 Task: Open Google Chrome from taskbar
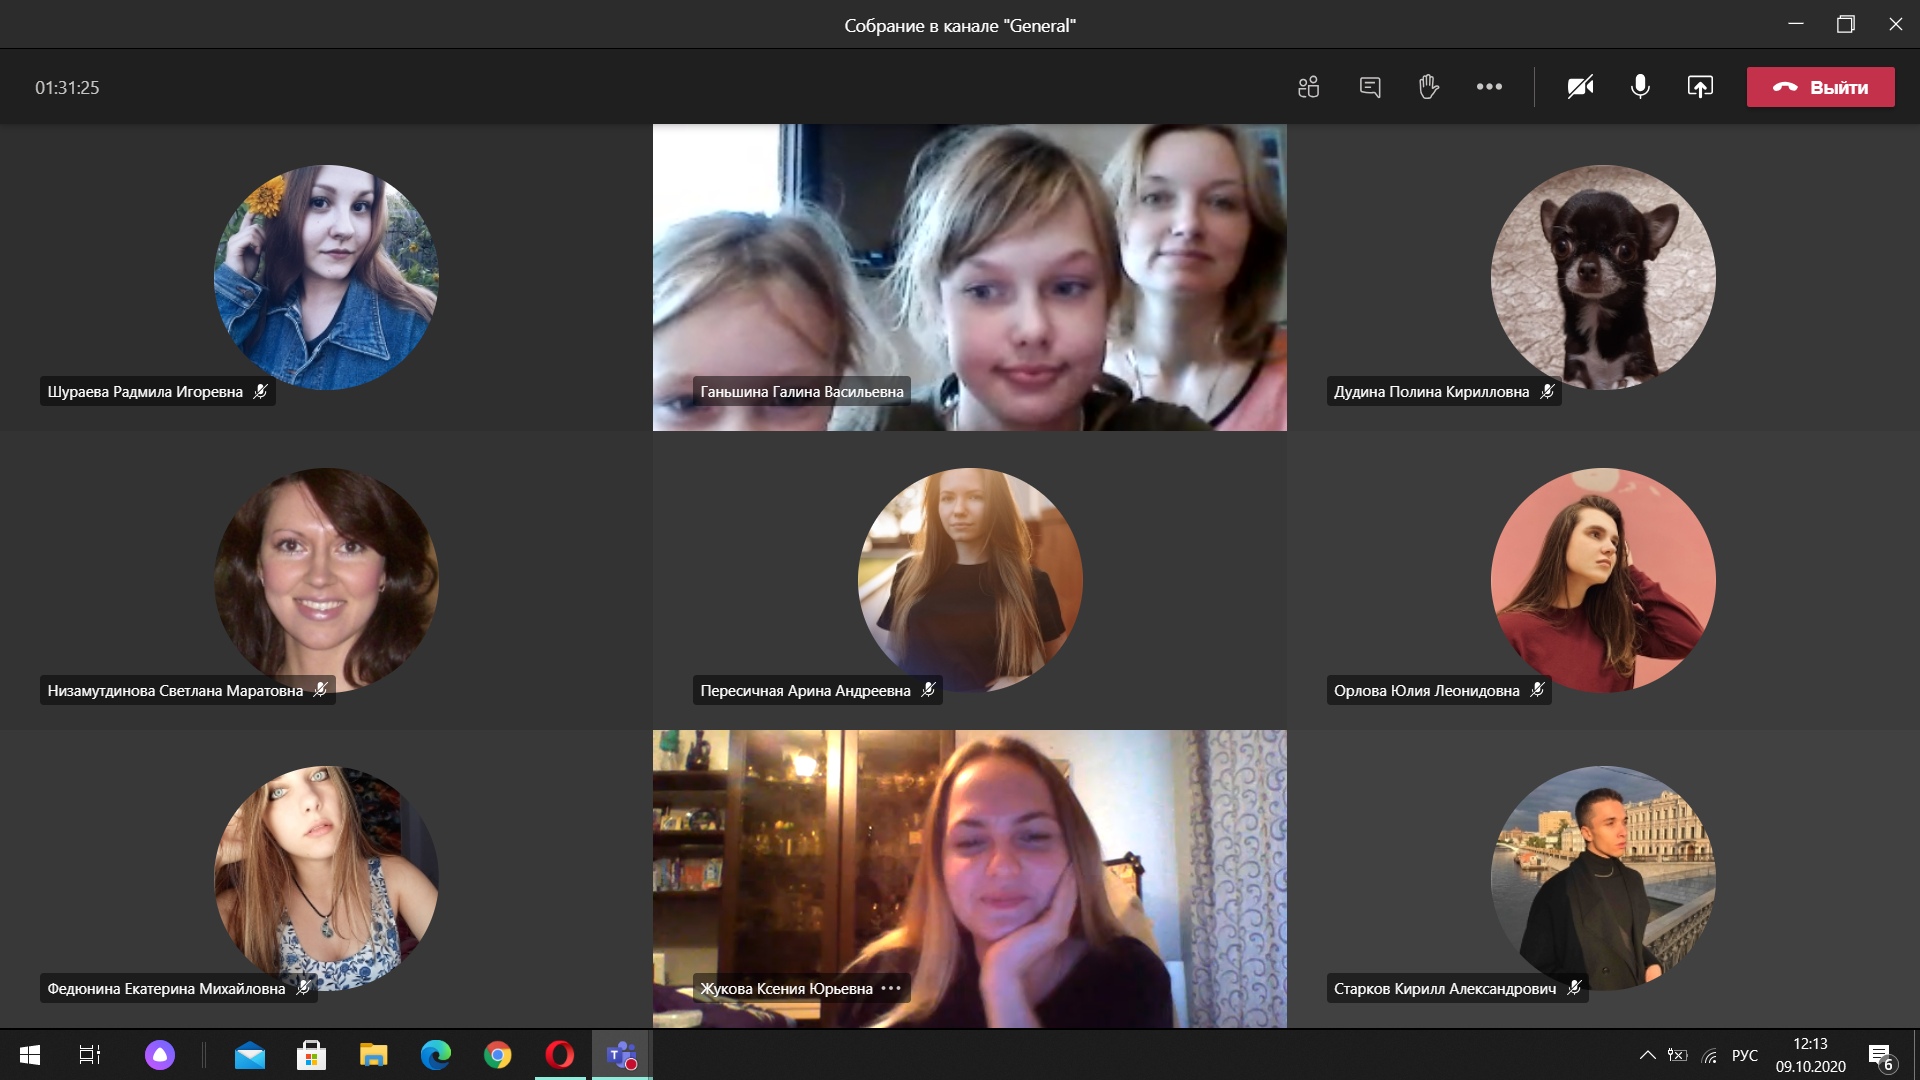[x=497, y=1055]
